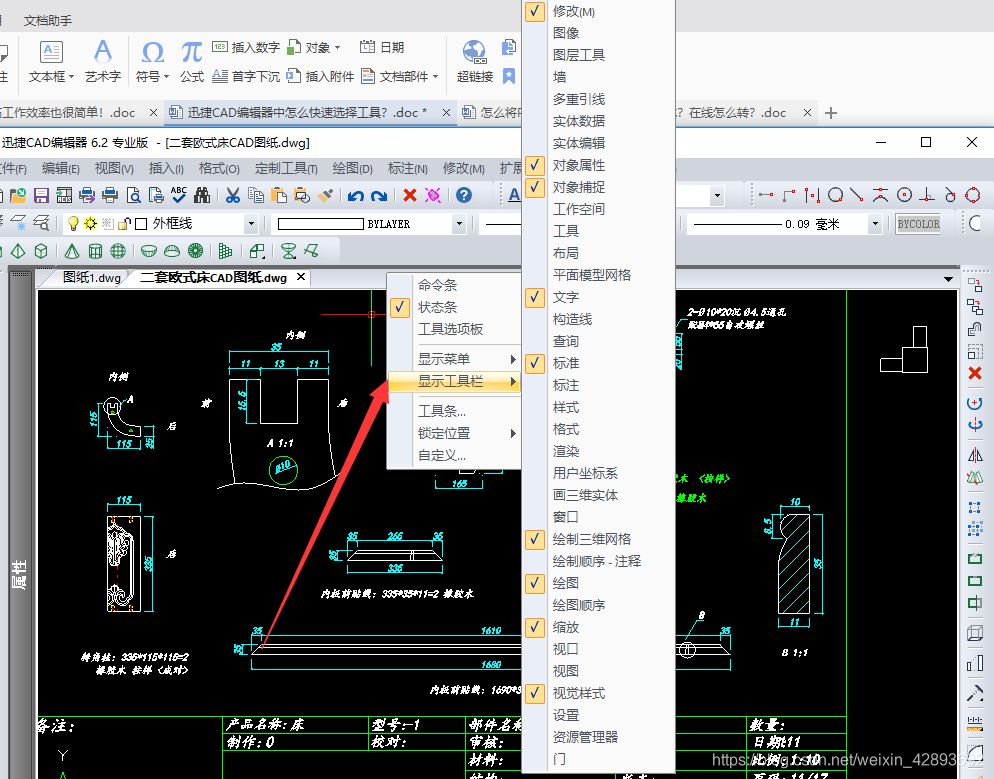
Task: Click the blue Help question mark icon
Action: [x=464, y=195]
